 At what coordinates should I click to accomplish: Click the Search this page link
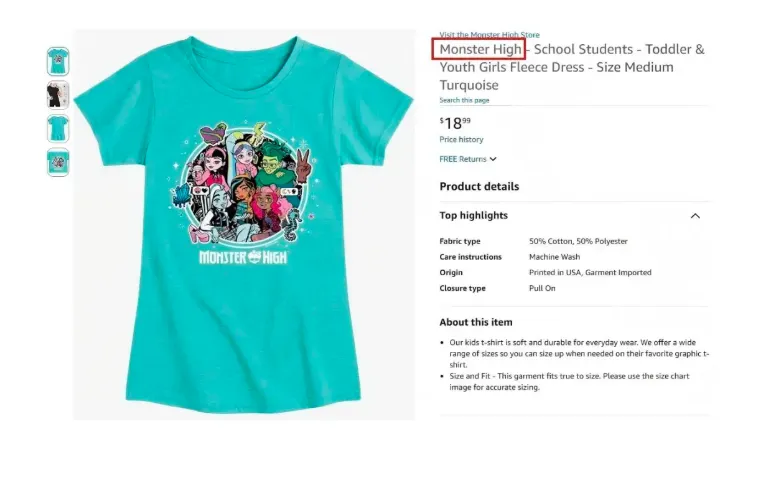tap(464, 100)
